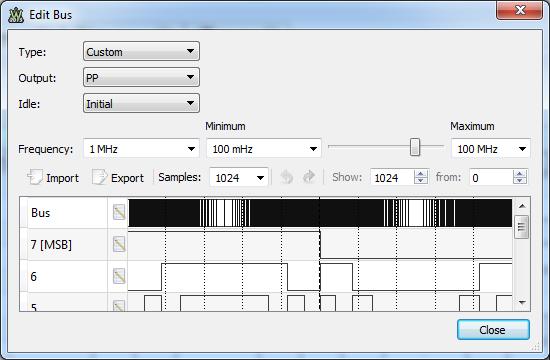Click the grayed-out undo arrow icon
The image size is (550, 360).
[x=287, y=177]
